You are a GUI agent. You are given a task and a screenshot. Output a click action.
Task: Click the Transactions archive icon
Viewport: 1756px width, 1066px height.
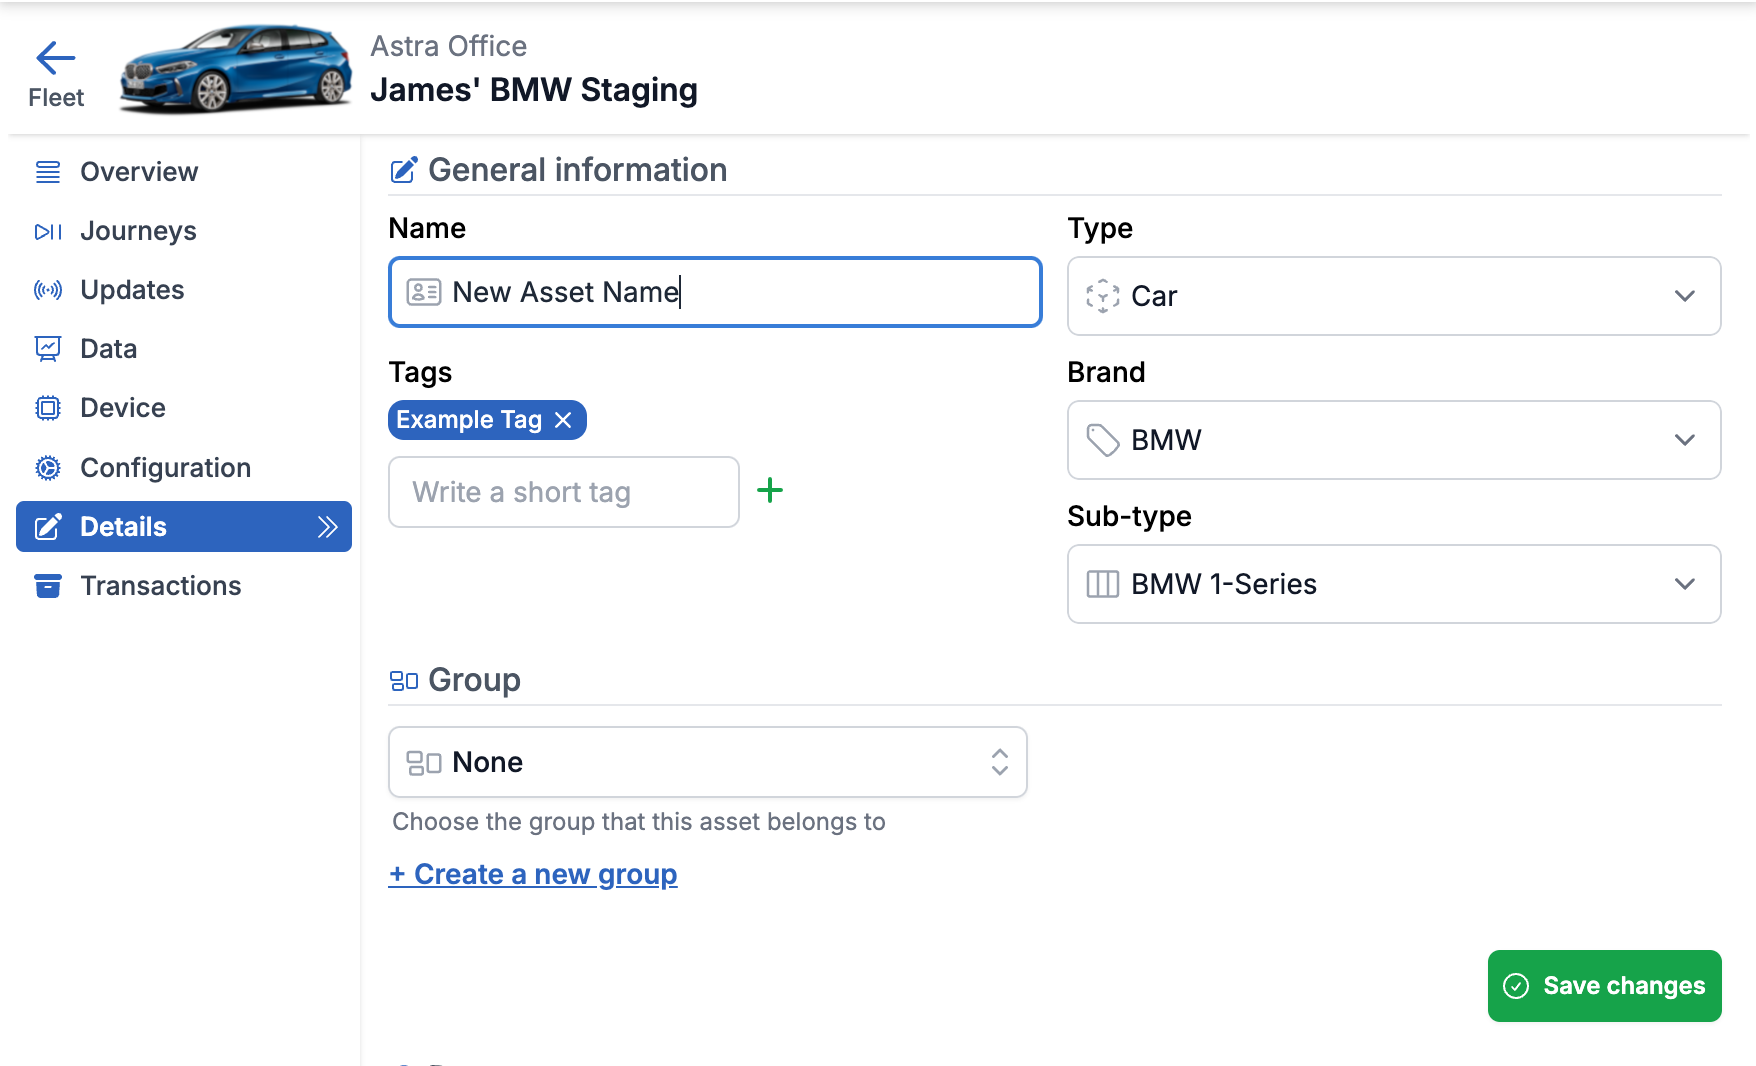[x=47, y=586]
